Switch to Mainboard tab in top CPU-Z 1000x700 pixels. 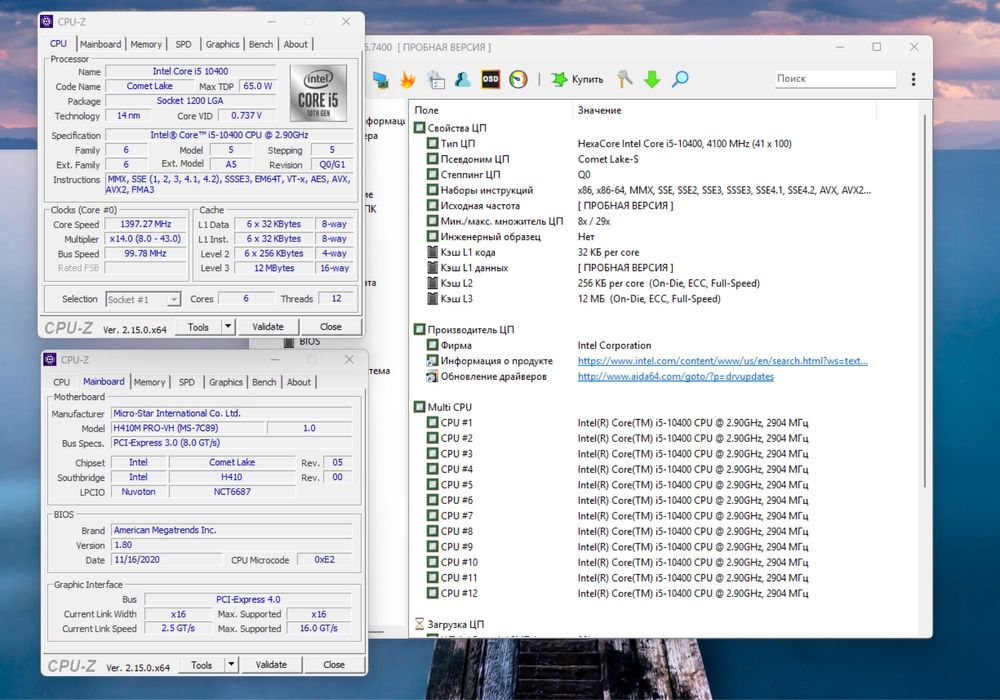(100, 44)
